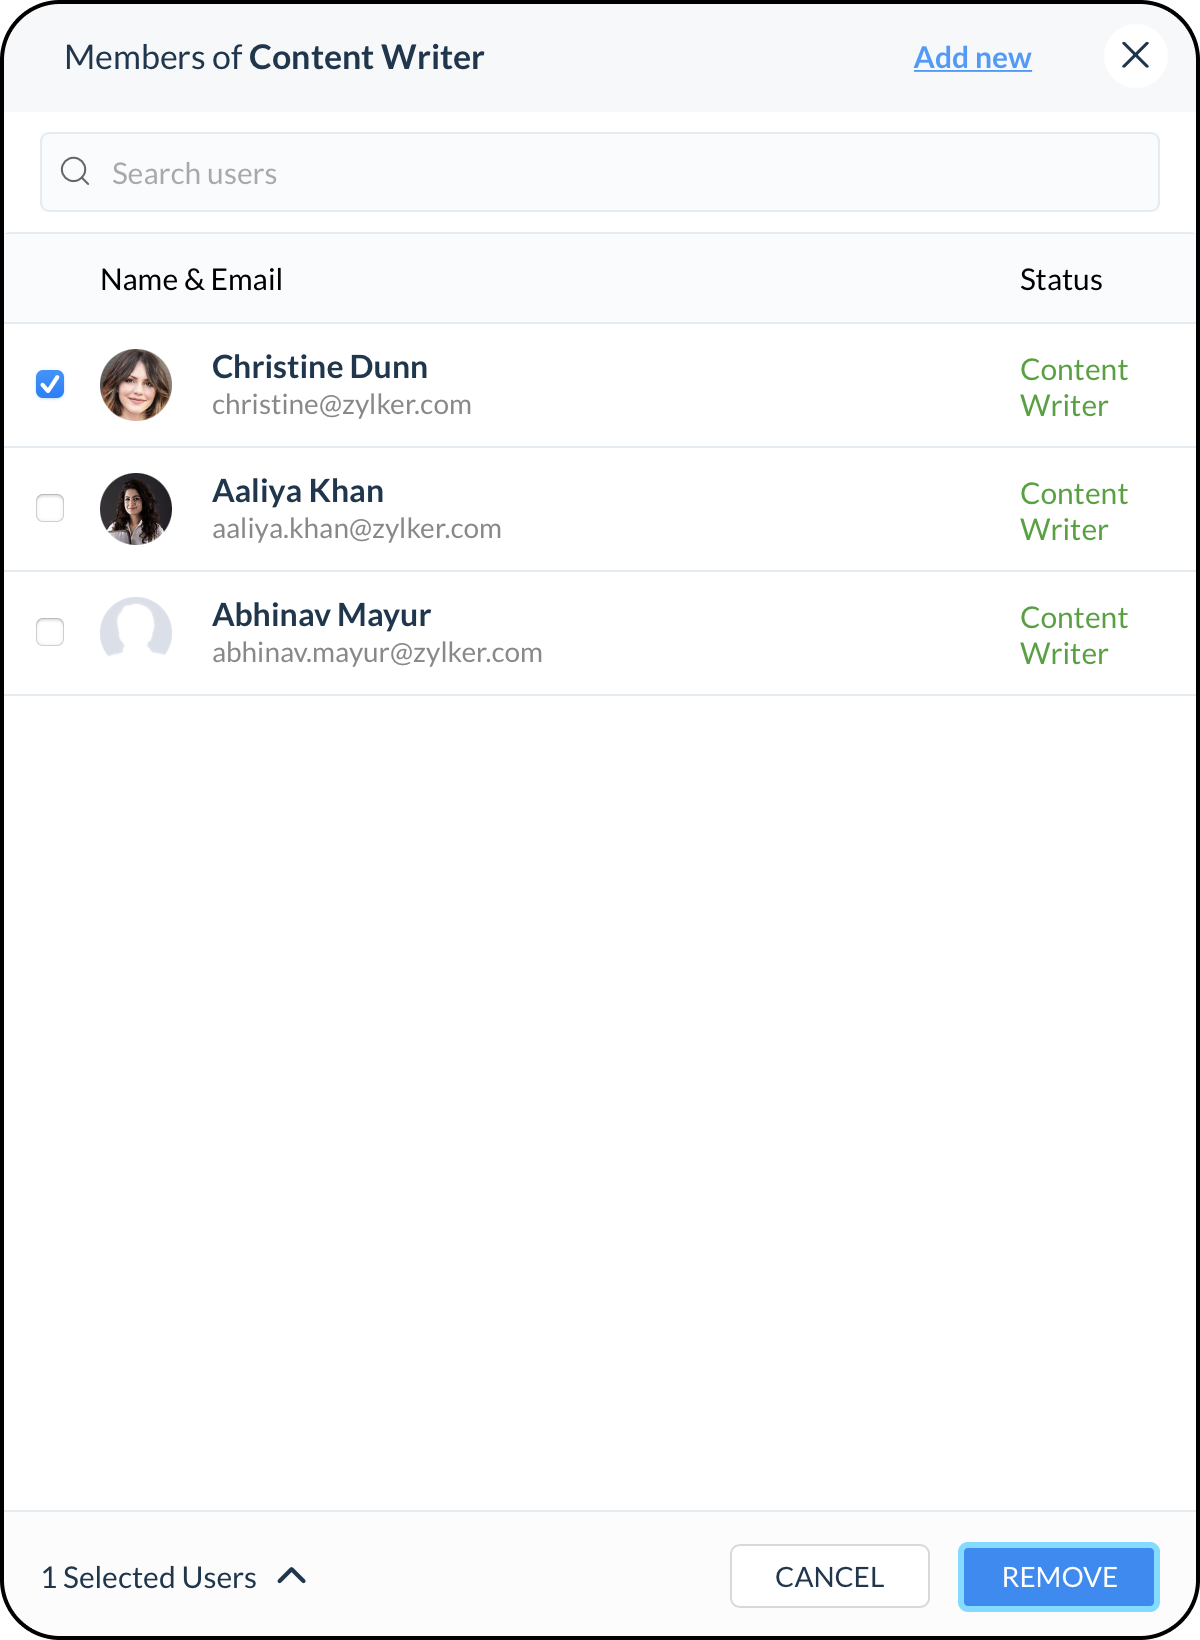Click the CANCEL button
The height and width of the screenshot is (1640, 1200).
(x=830, y=1576)
